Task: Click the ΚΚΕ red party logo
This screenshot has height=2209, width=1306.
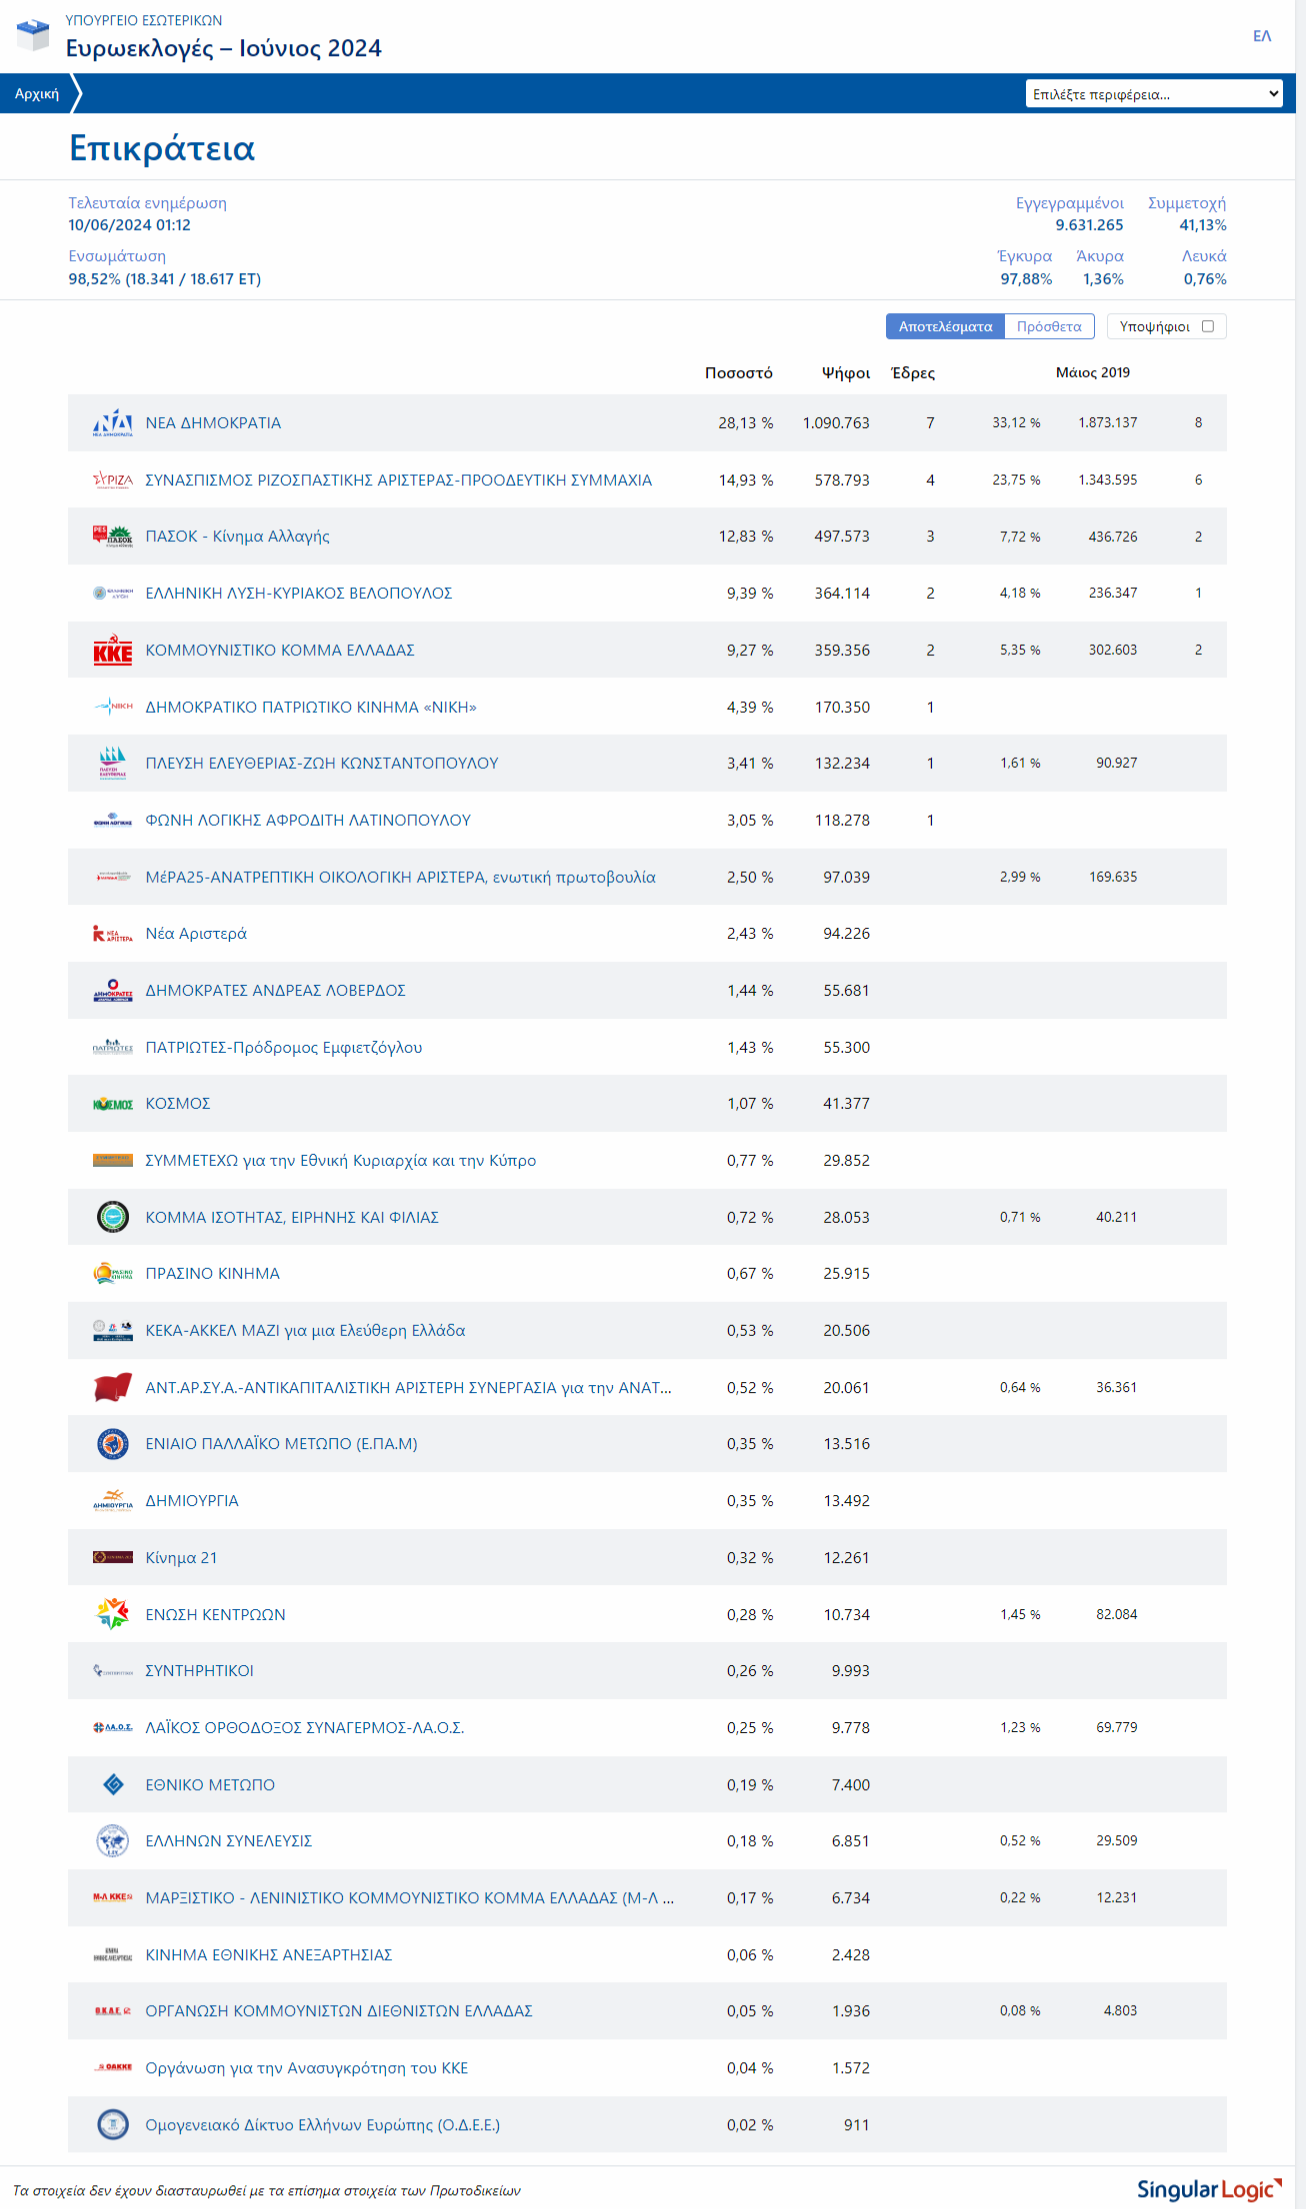Action: 113,650
